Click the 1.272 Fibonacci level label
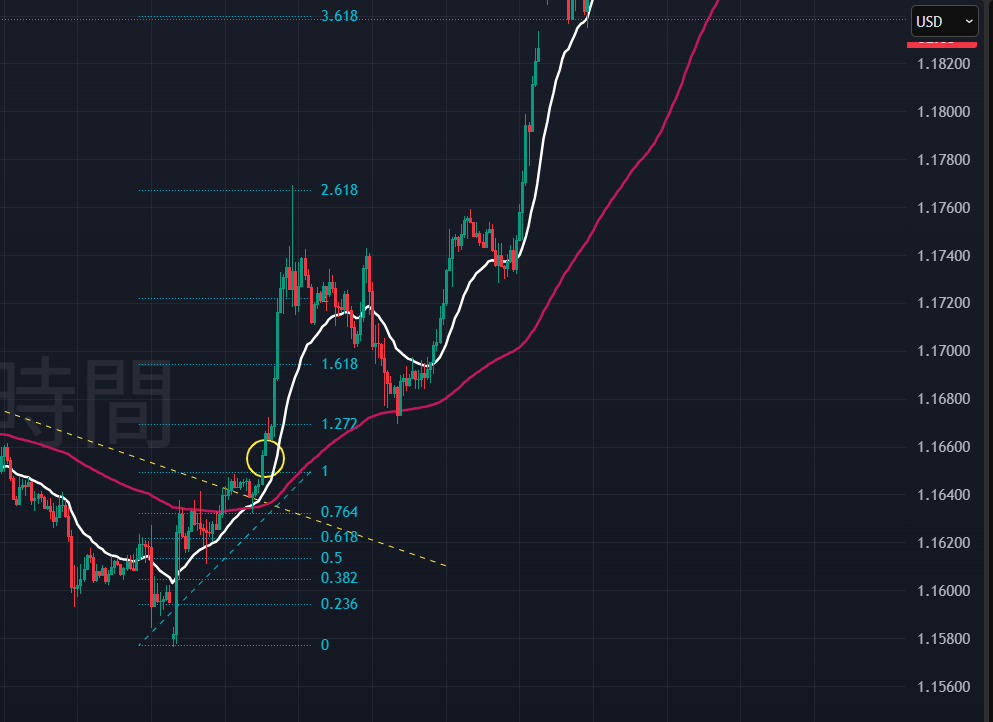 click(339, 424)
